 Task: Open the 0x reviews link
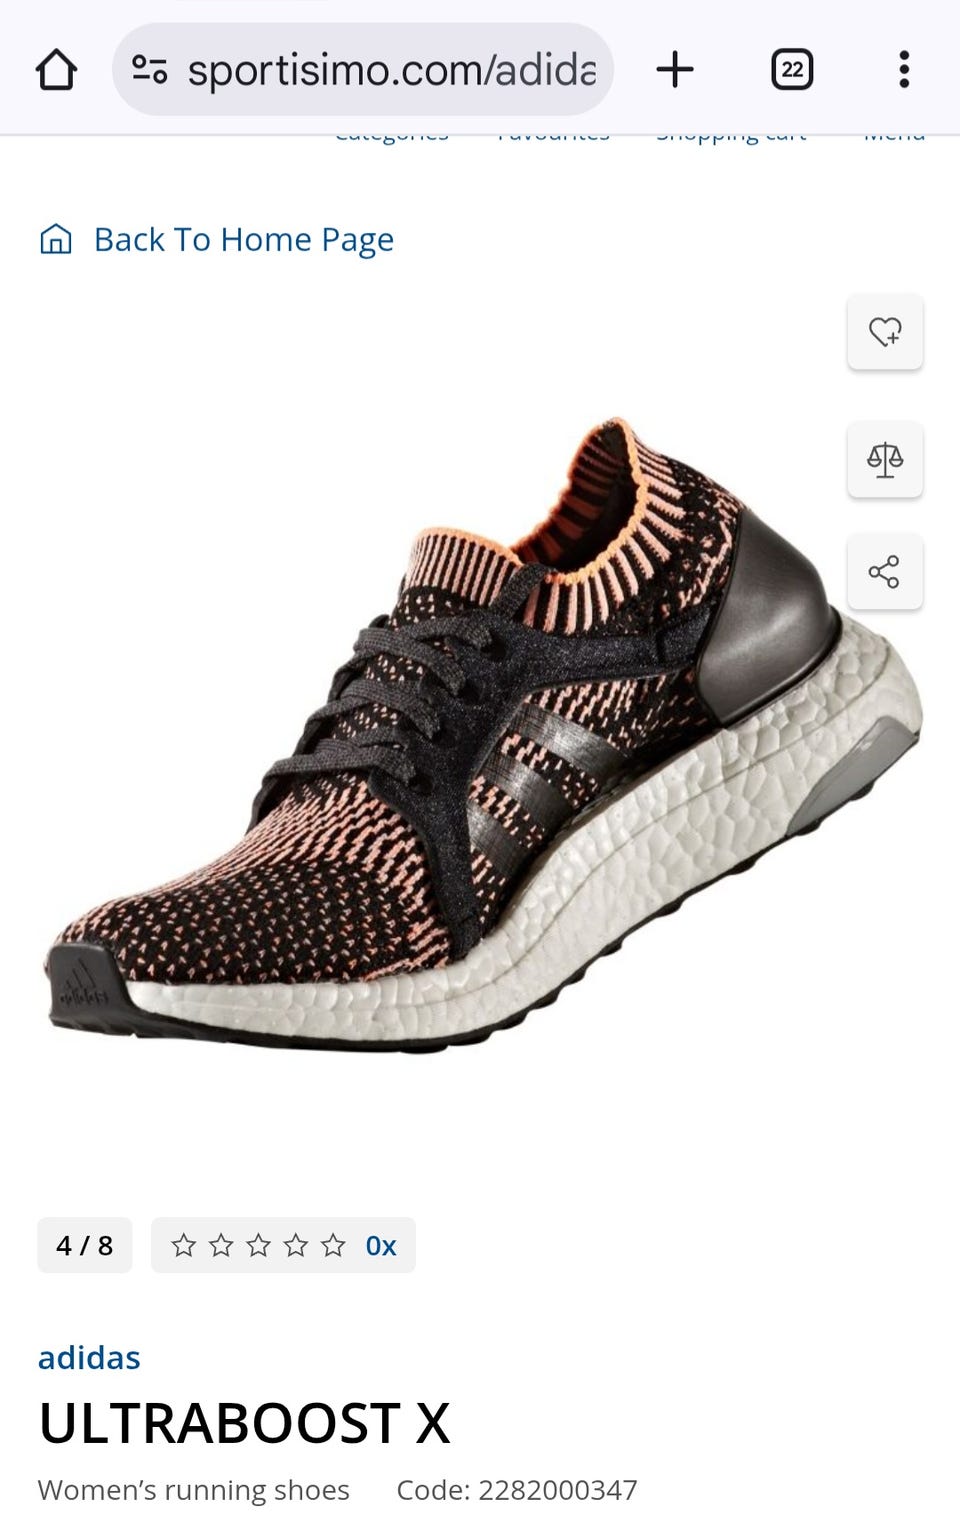[381, 1246]
